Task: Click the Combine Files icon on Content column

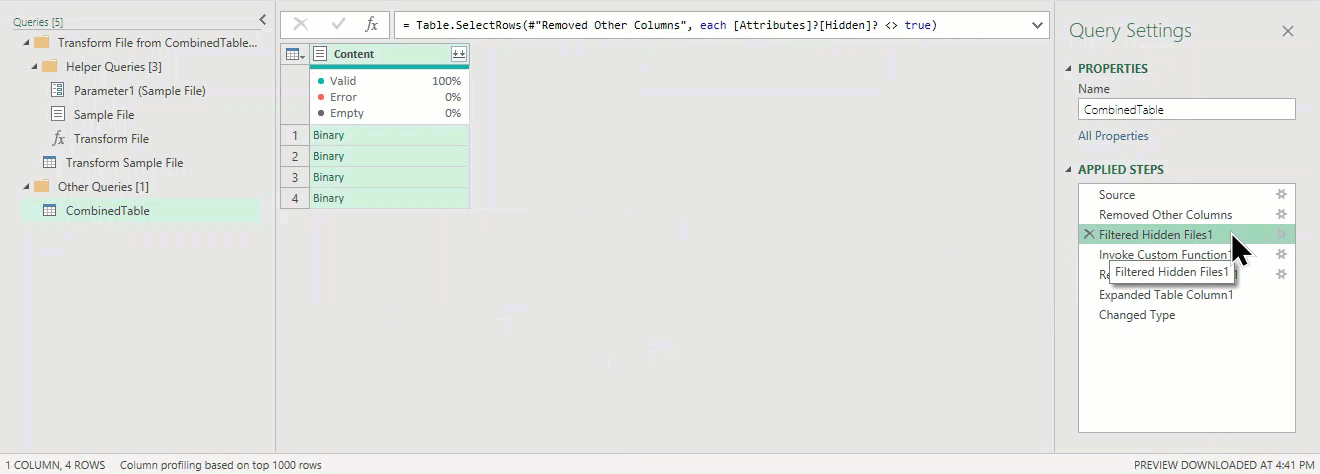Action: click(x=458, y=54)
